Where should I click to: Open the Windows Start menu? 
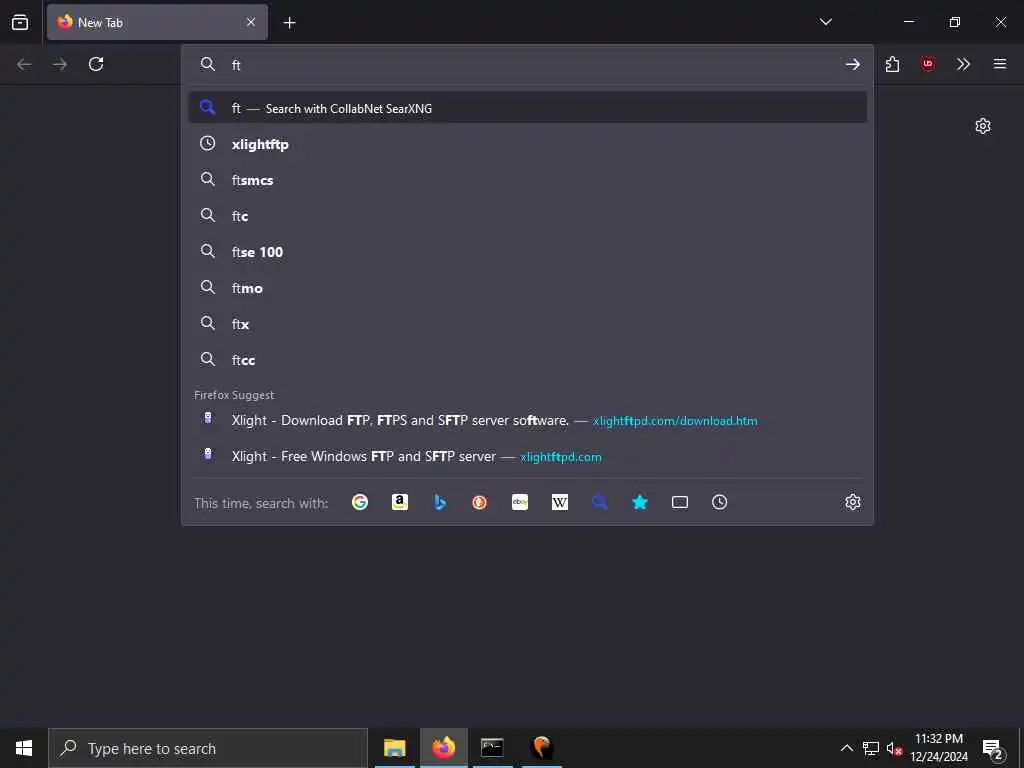(24, 748)
